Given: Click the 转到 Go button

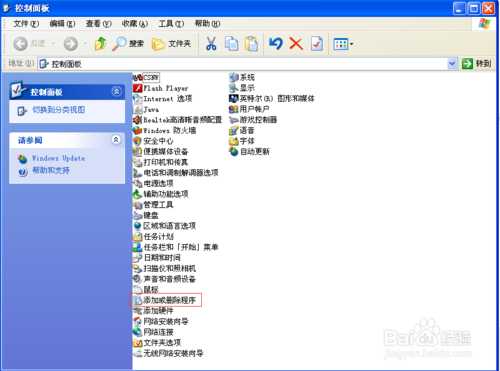Looking at the screenshot, I should [477, 63].
